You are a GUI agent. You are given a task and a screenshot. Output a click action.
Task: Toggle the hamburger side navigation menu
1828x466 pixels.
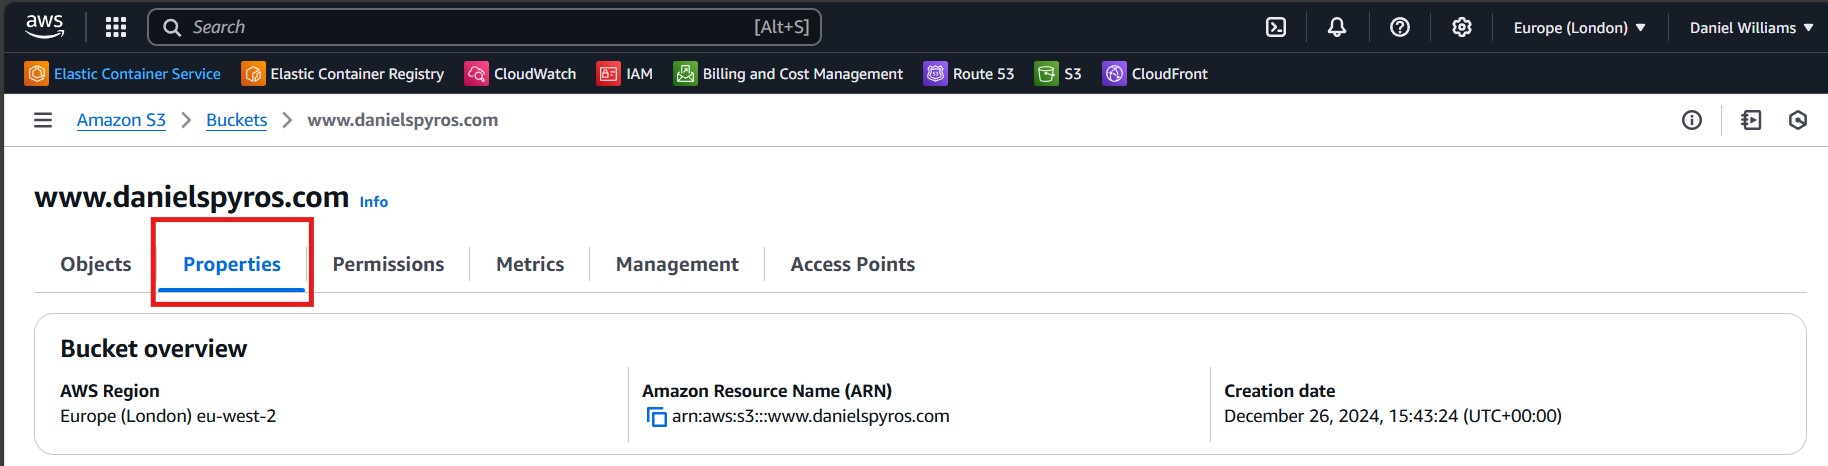coord(43,120)
